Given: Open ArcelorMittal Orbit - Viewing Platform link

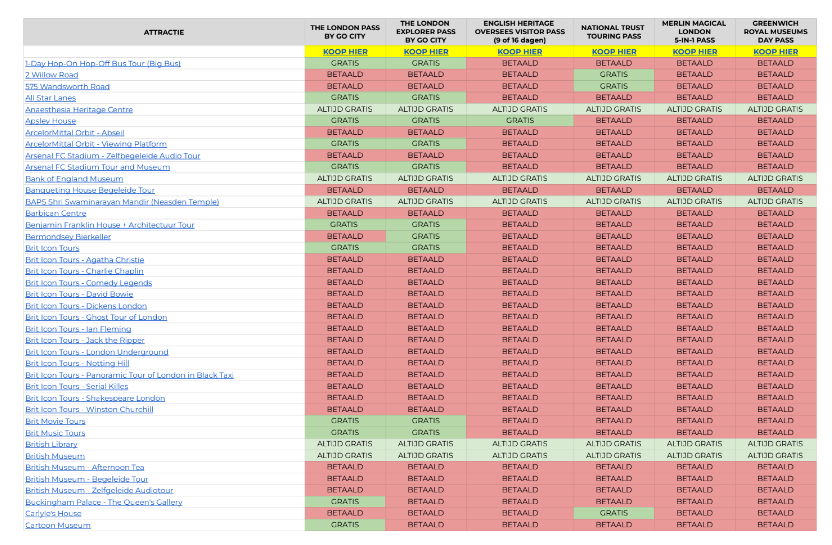Looking at the screenshot, I should (96, 144).
